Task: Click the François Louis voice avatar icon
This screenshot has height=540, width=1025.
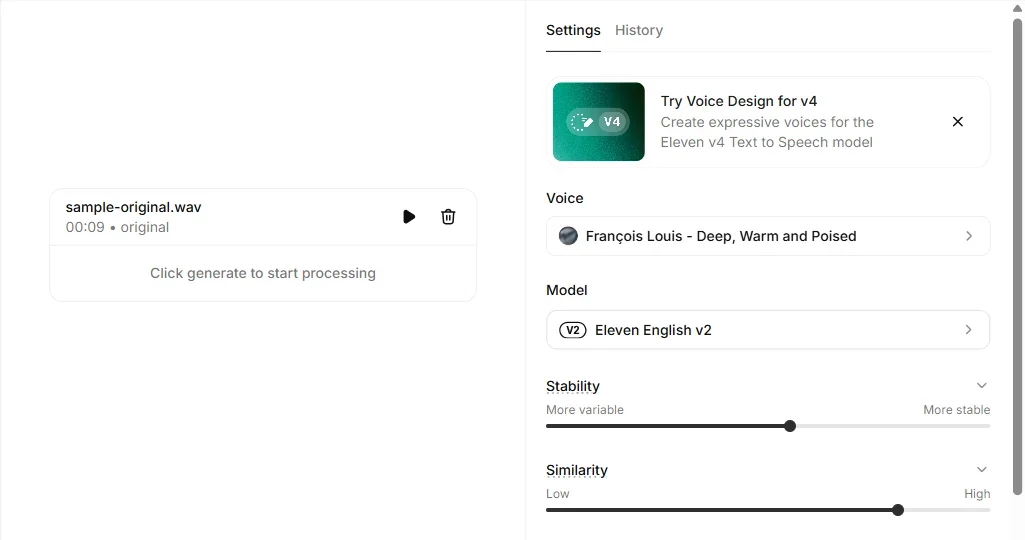Action: click(568, 236)
